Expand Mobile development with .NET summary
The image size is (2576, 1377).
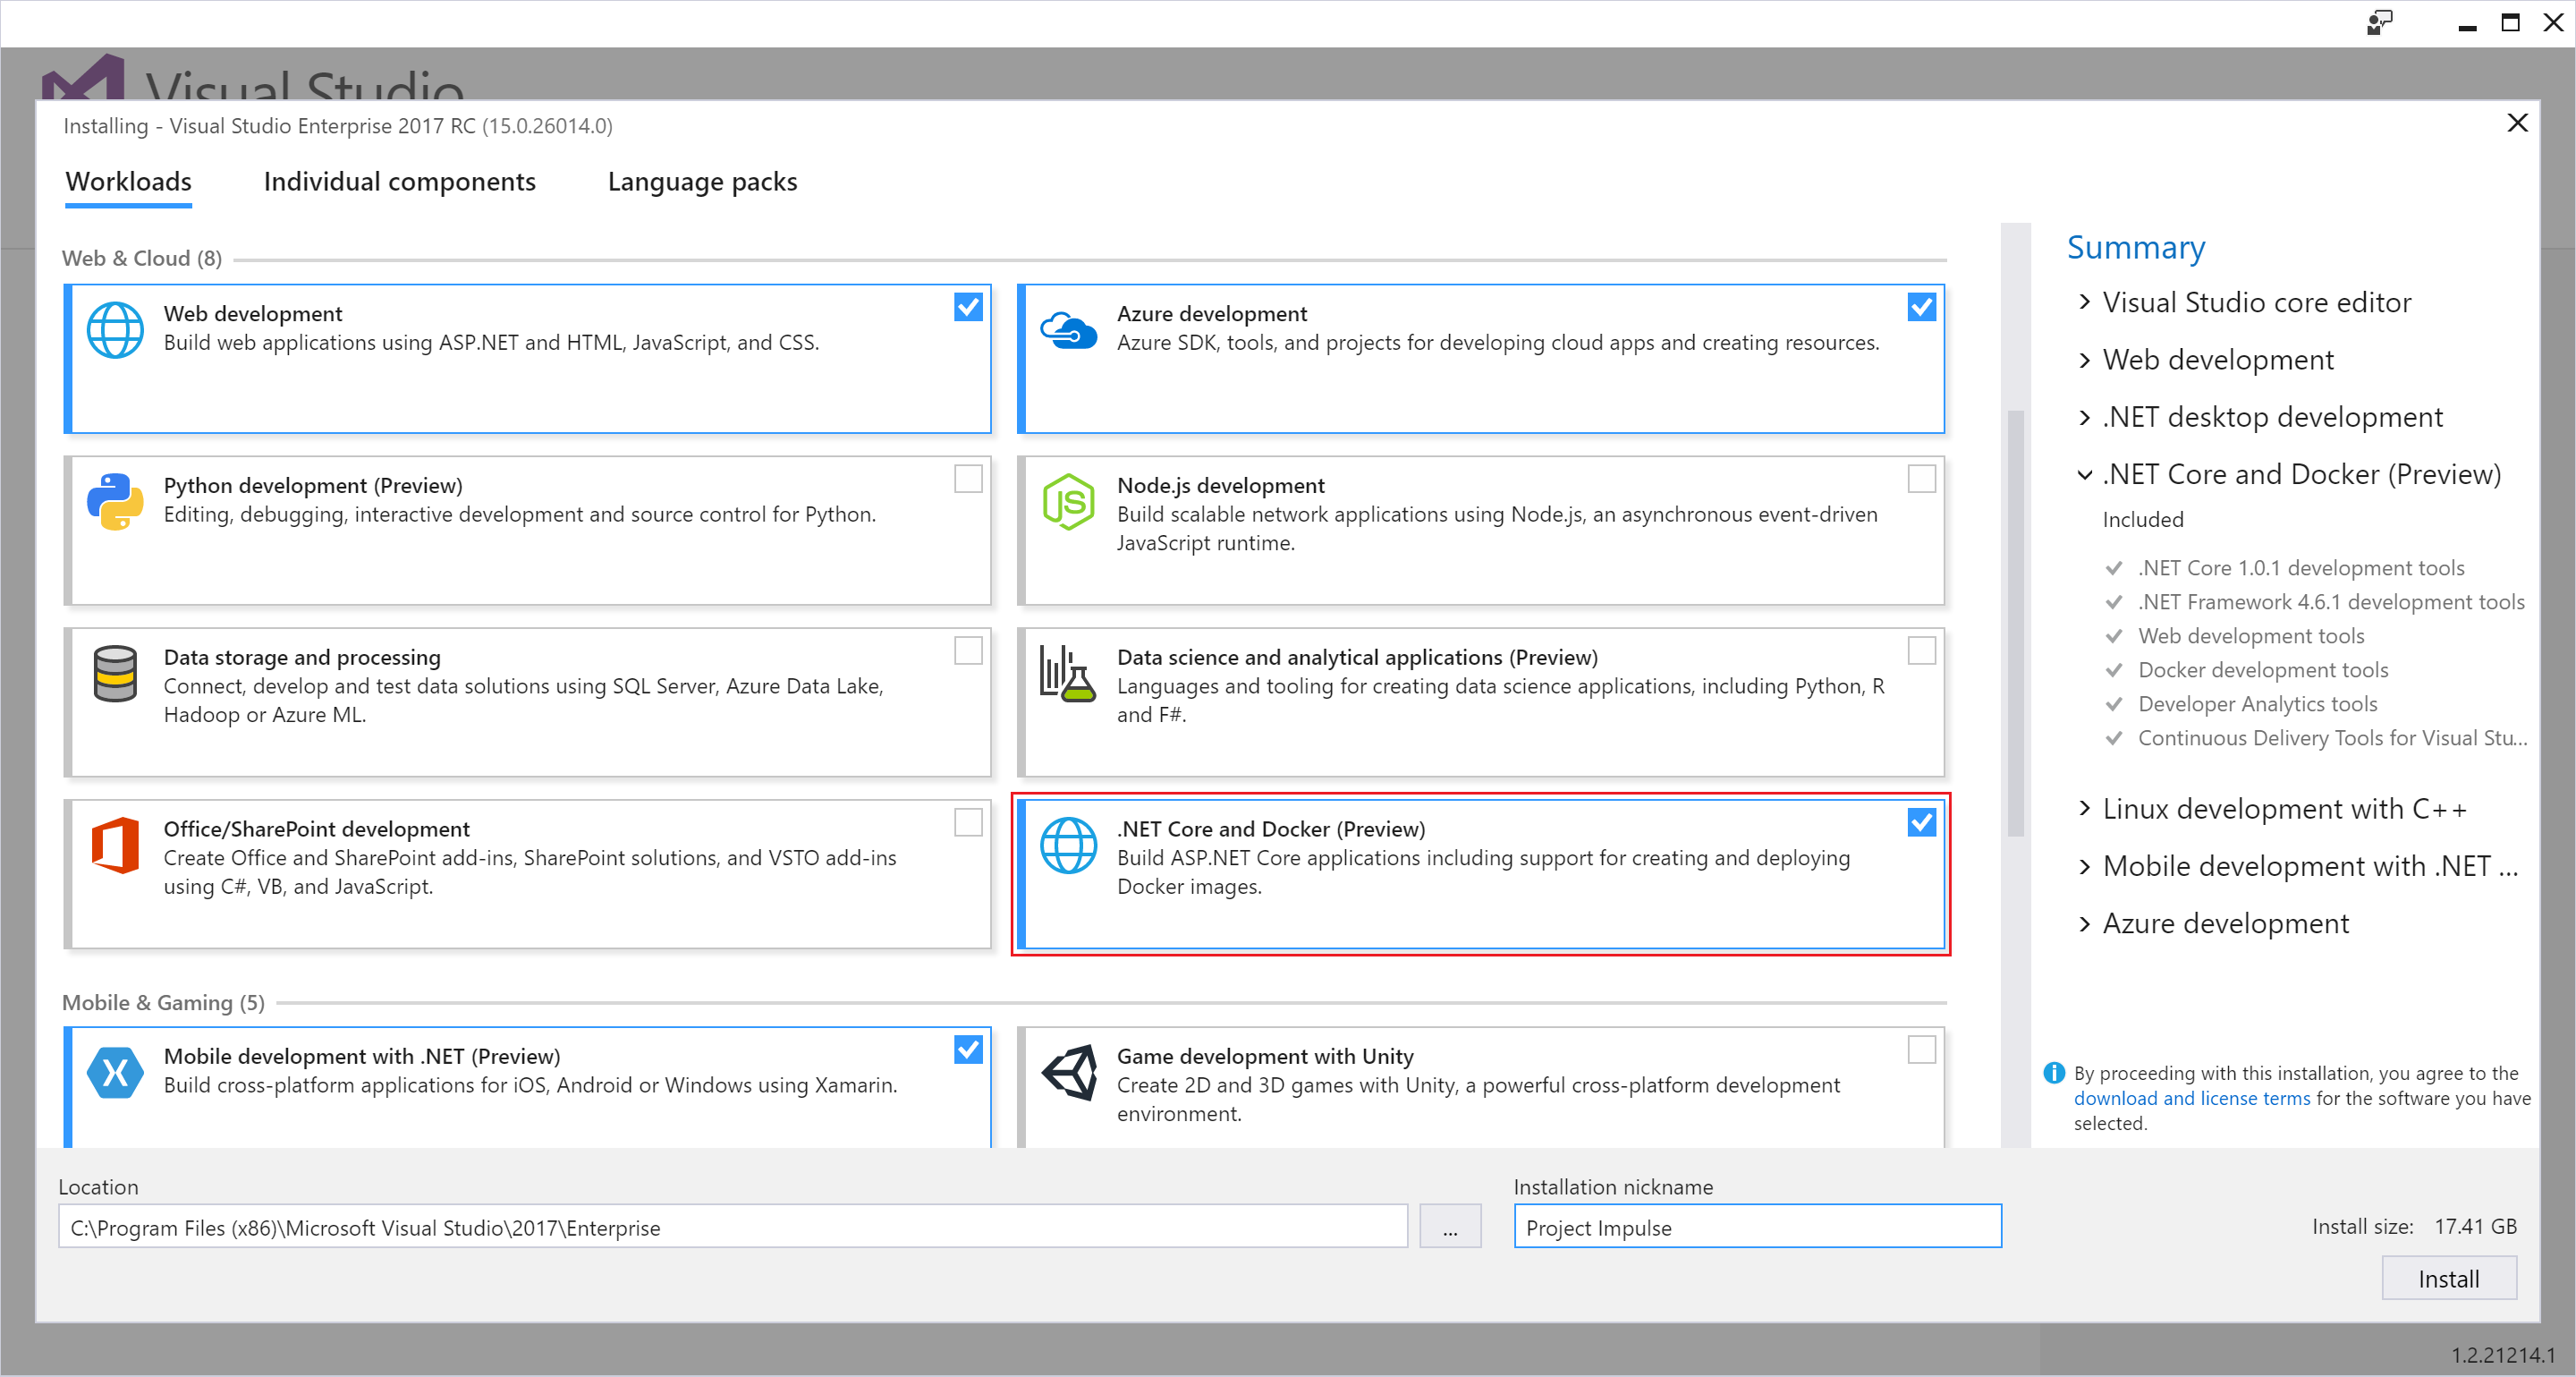click(2084, 866)
